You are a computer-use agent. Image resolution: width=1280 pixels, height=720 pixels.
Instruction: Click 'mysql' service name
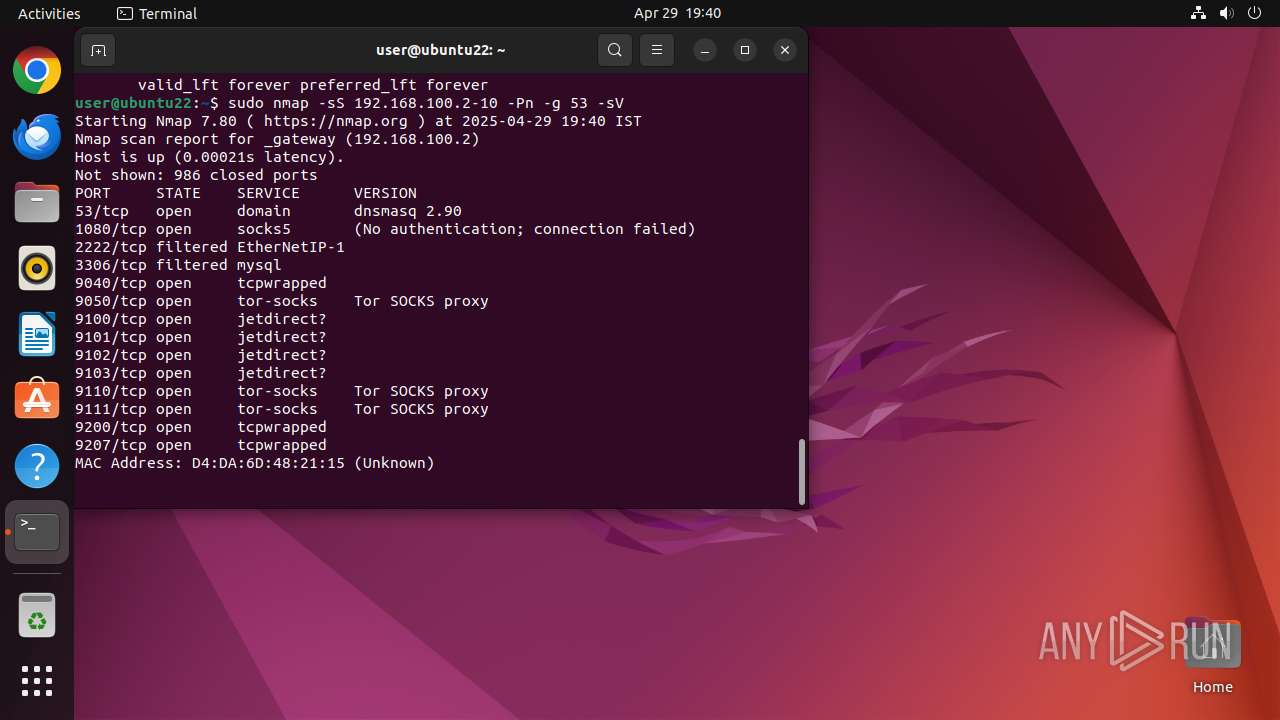[259, 265]
